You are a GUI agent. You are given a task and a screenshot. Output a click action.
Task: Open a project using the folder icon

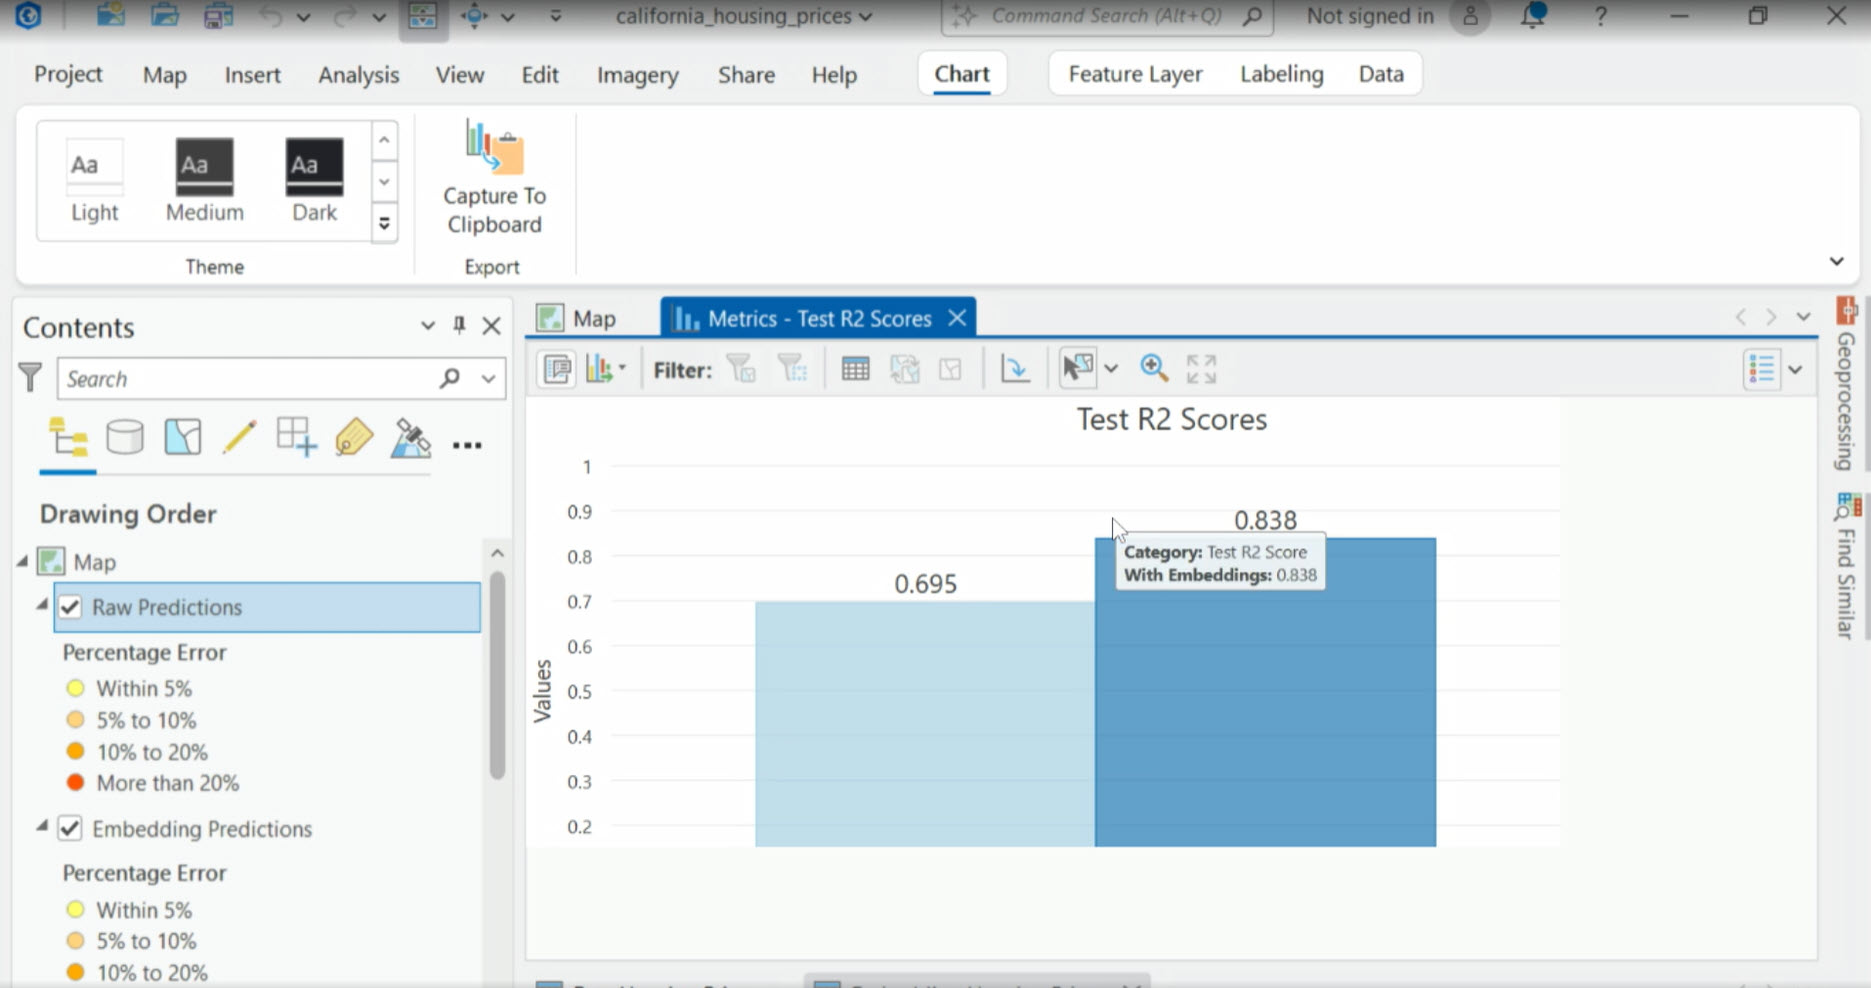[164, 16]
